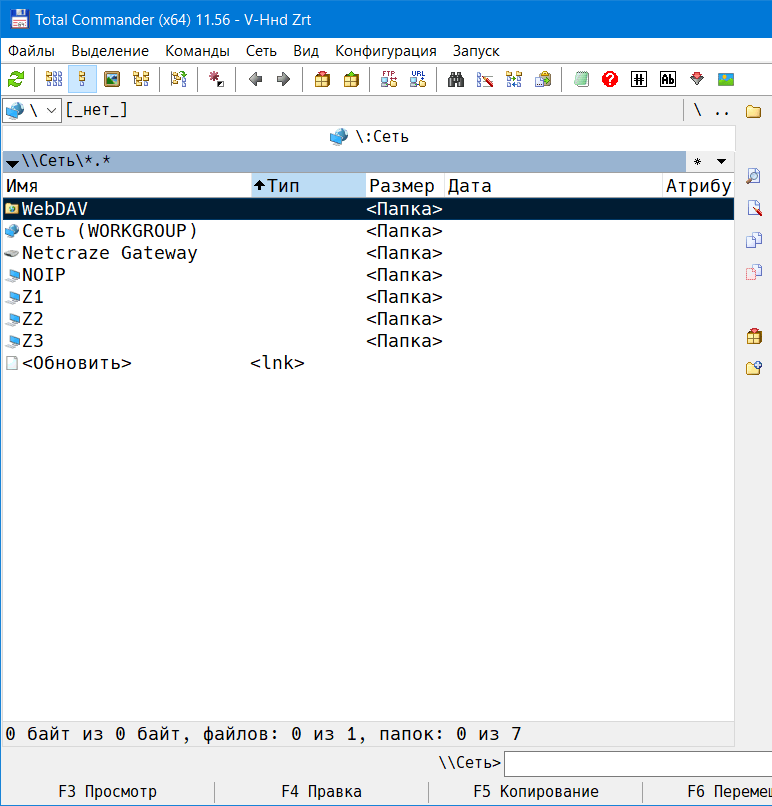Click the red question mark help icon
Image resolution: width=772 pixels, height=806 pixels.
coord(610,79)
